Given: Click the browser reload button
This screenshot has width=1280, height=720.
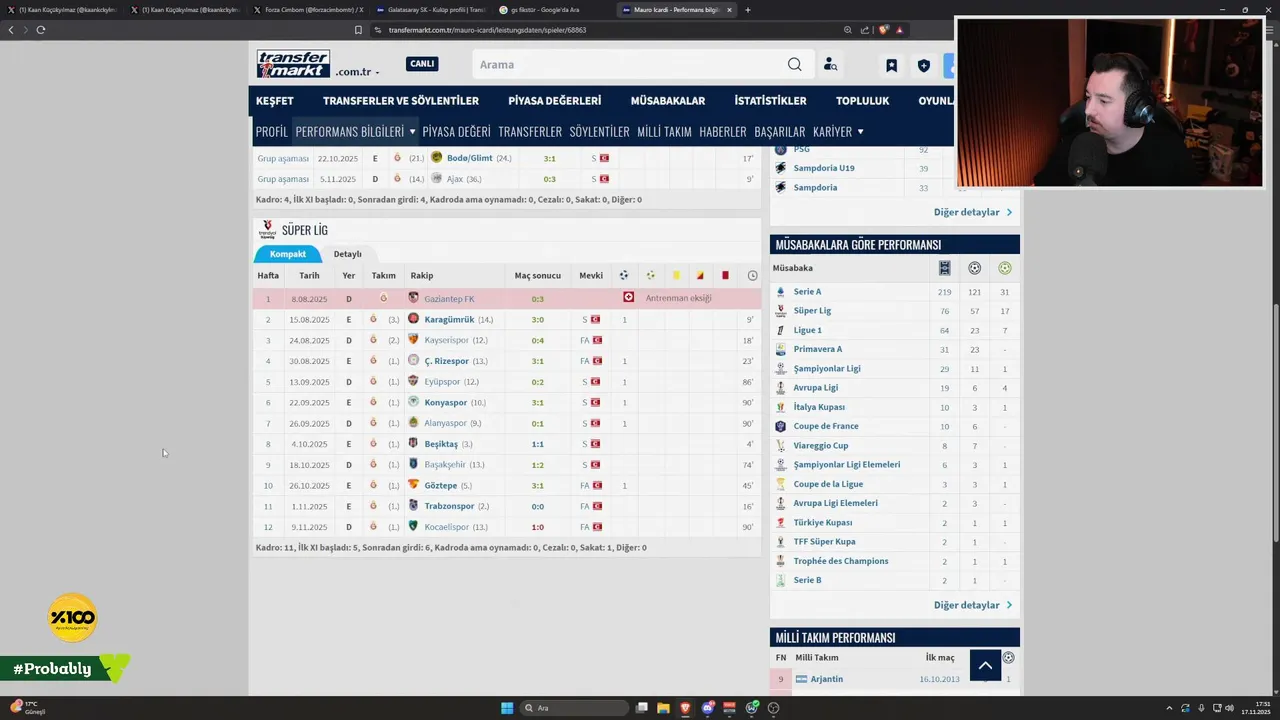Looking at the screenshot, I should [40, 30].
